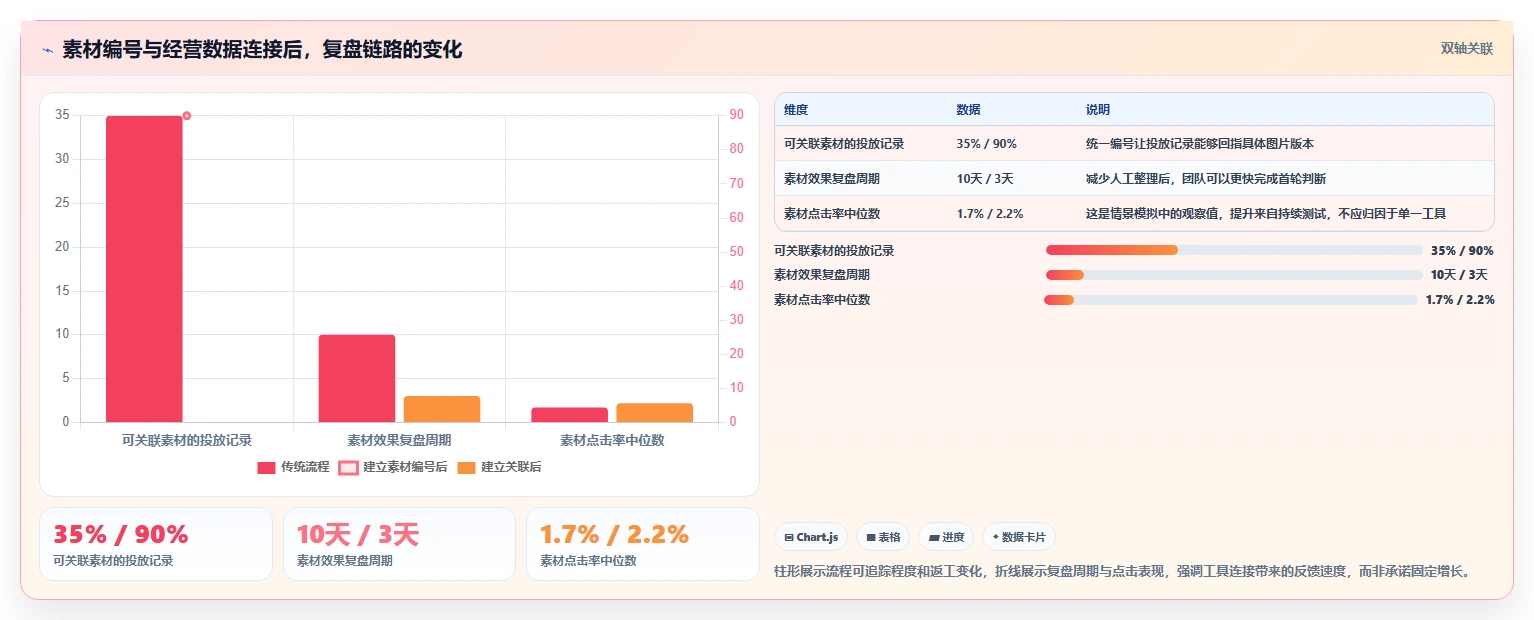Click right axis value 90

[x=736, y=115]
